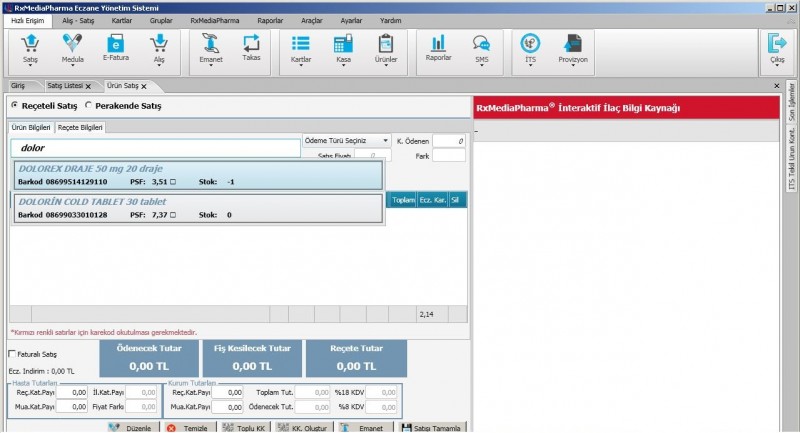Click the Raporlar chart icon
The image size is (800, 433).
(x=438, y=45)
